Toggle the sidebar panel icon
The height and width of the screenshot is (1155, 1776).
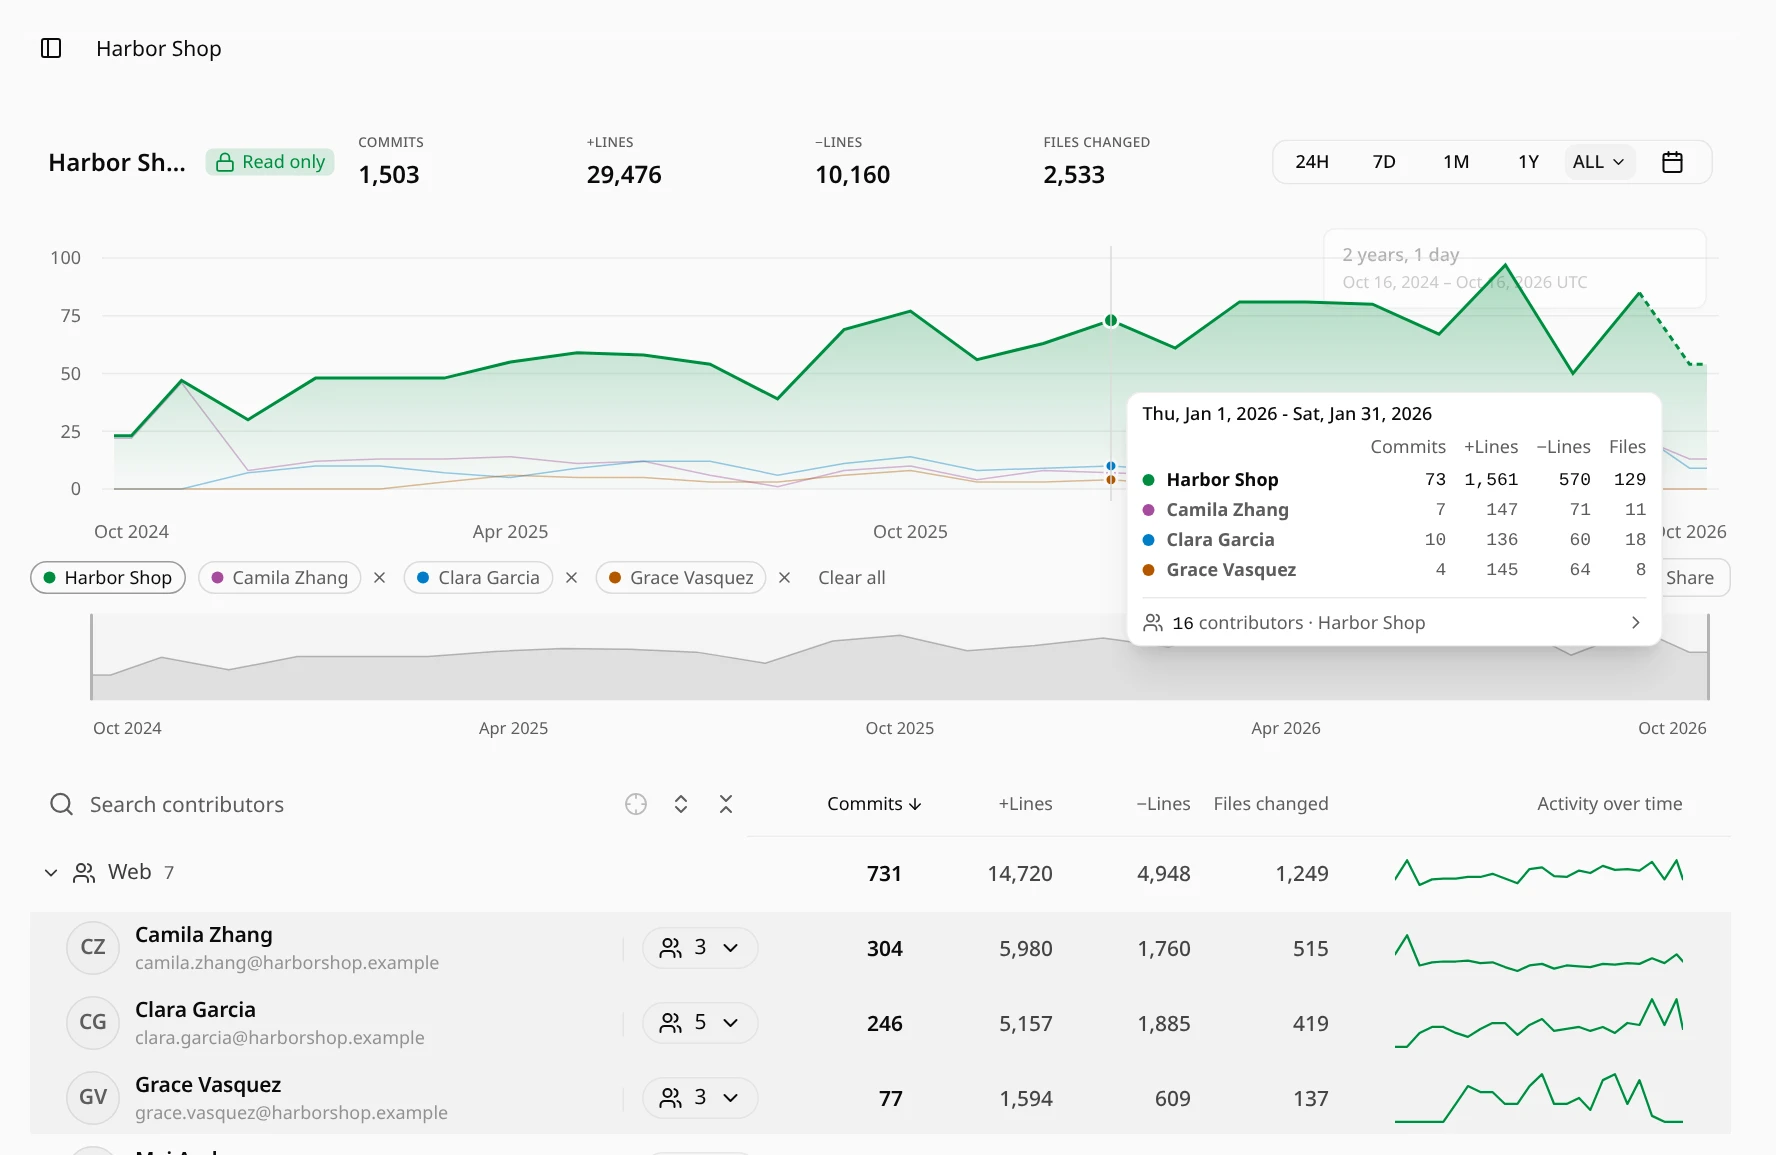tap(51, 48)
